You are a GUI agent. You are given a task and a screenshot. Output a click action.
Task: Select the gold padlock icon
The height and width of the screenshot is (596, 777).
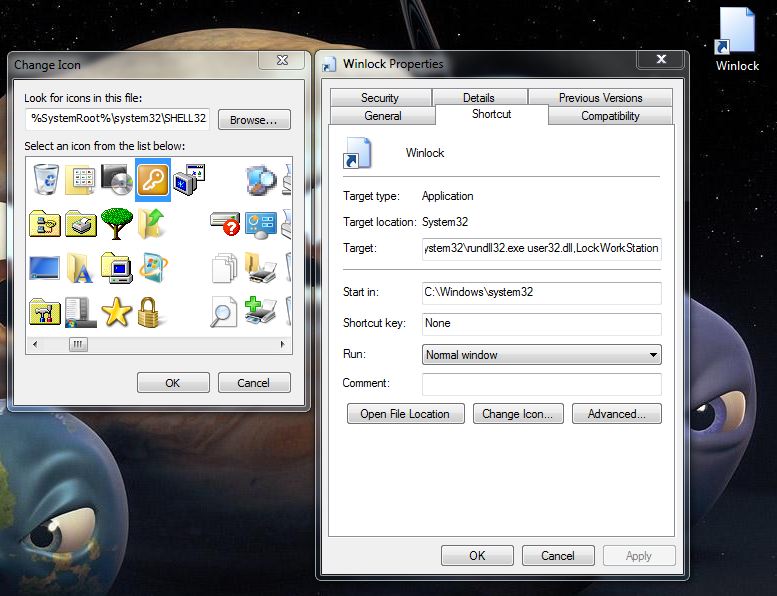pos(148,313)
